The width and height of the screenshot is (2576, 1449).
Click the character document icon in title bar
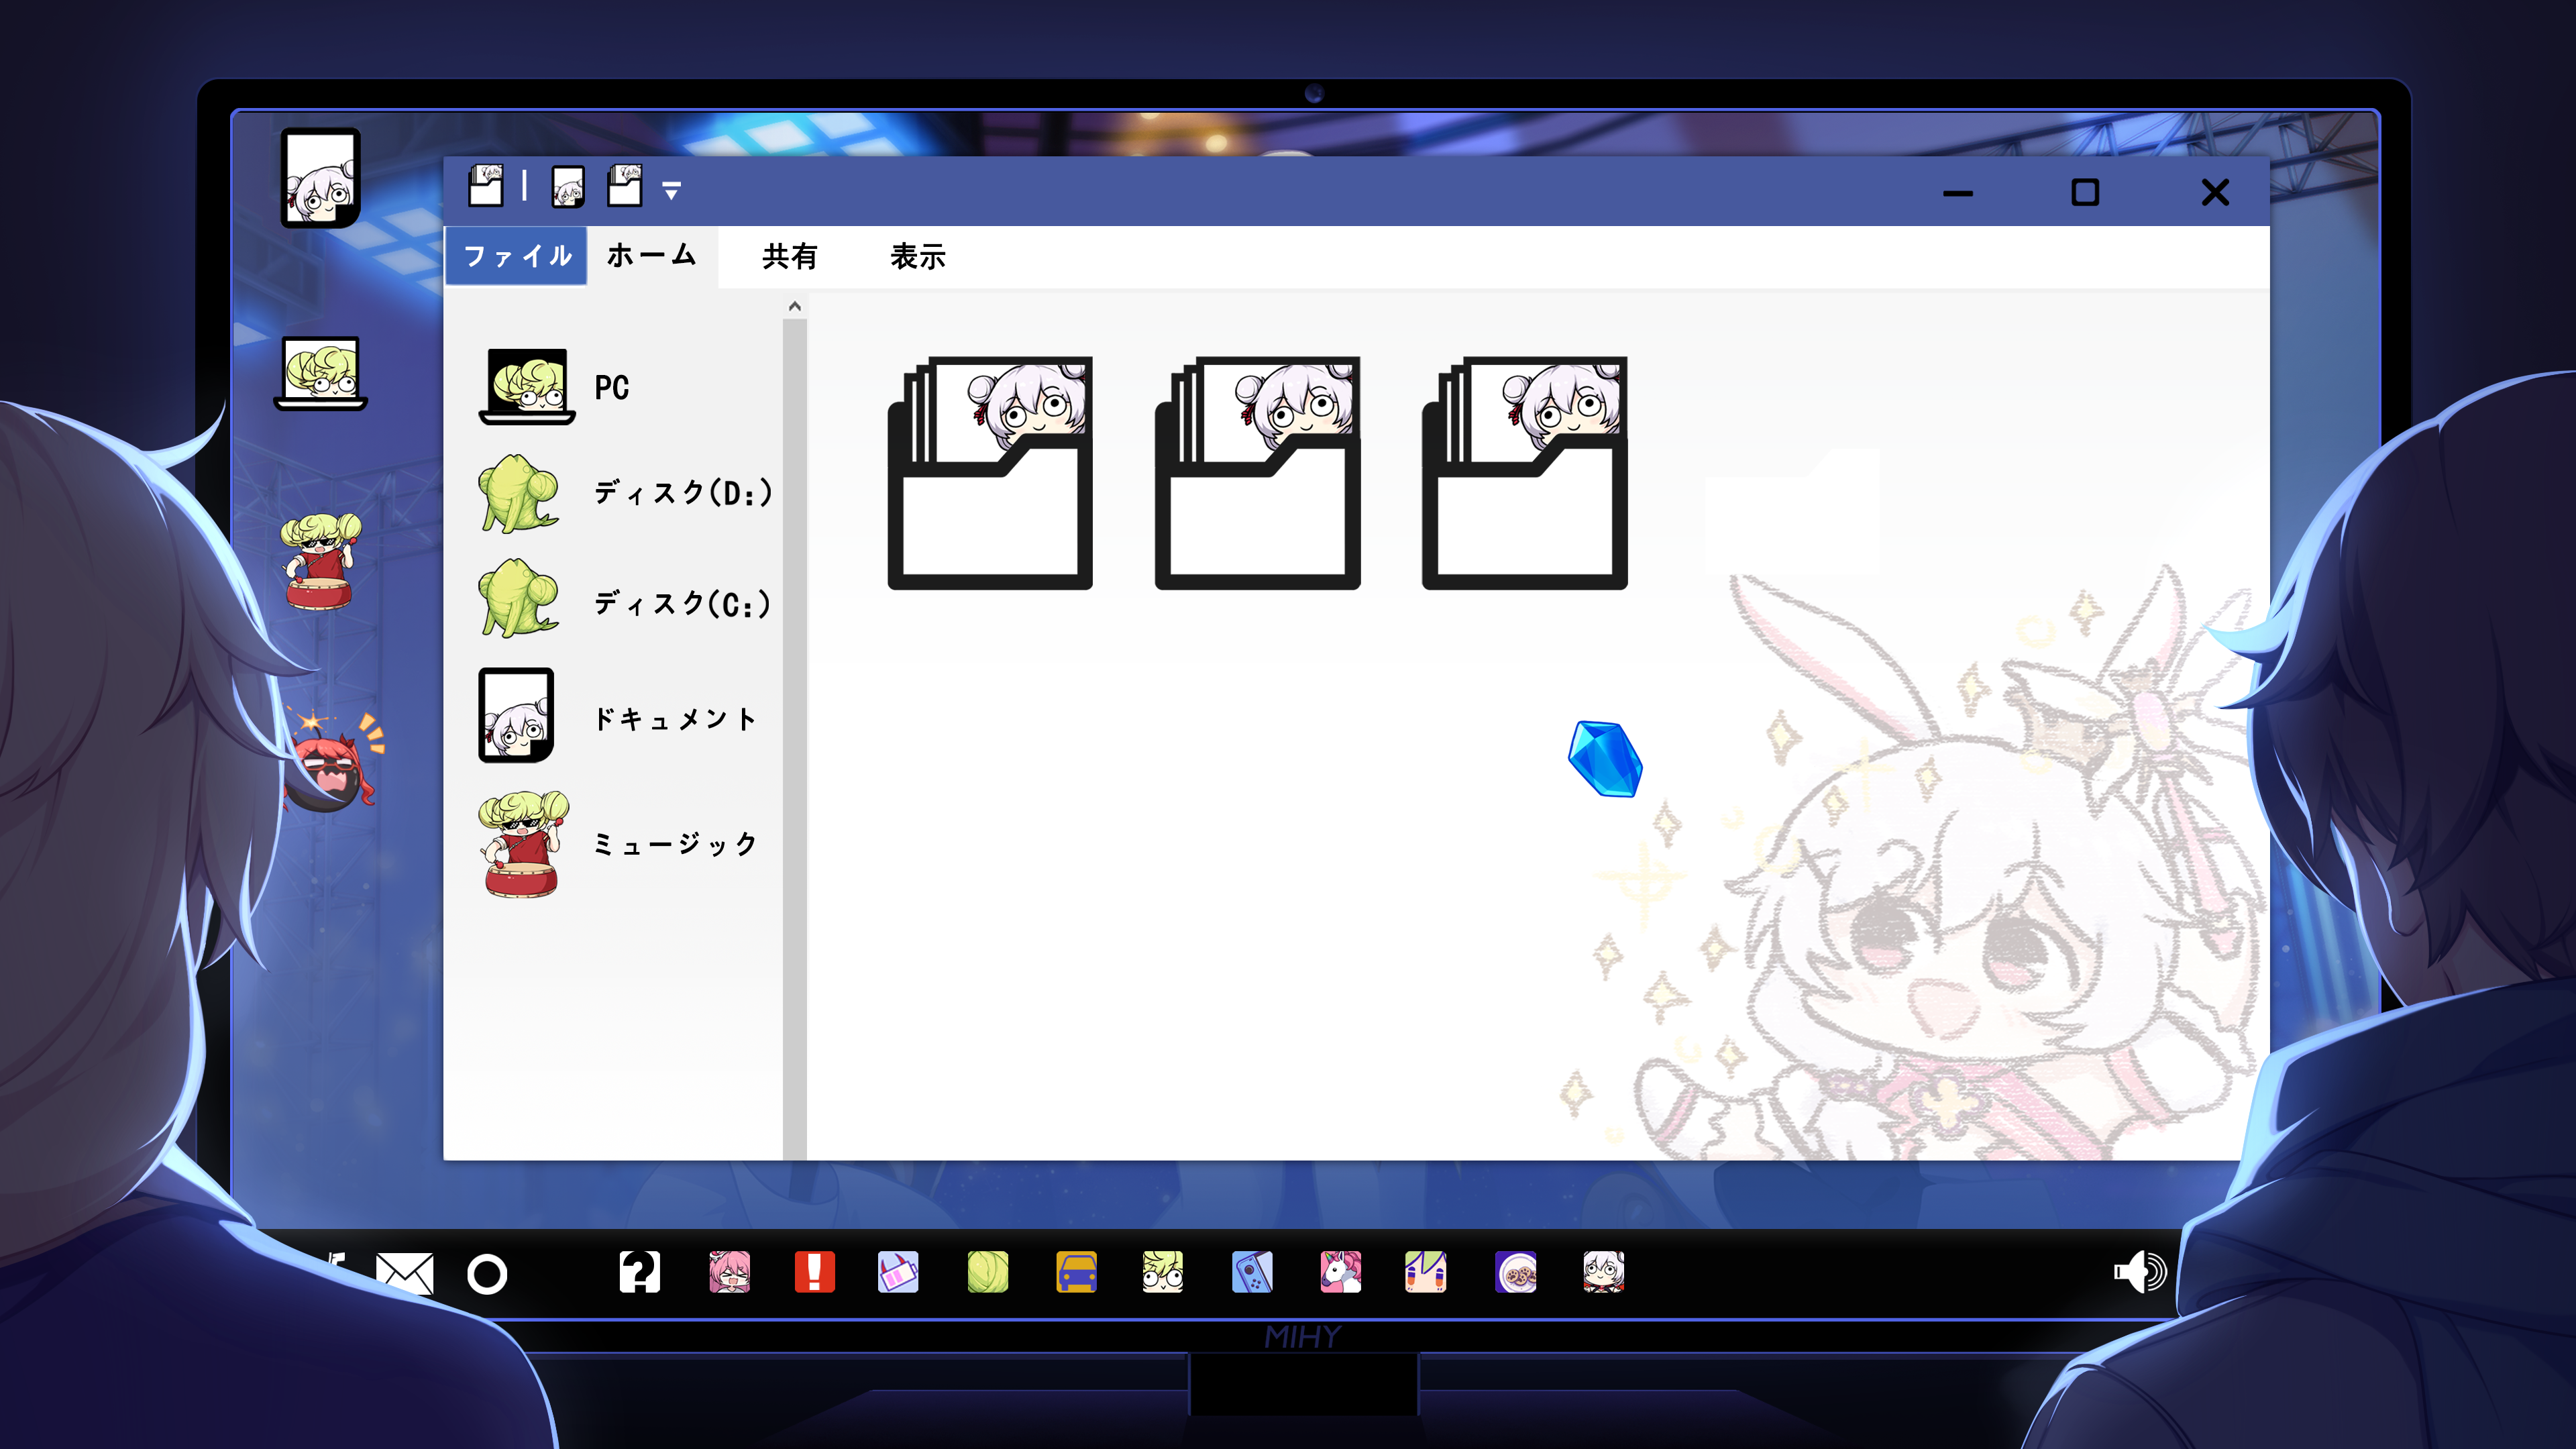click(568, 187)
